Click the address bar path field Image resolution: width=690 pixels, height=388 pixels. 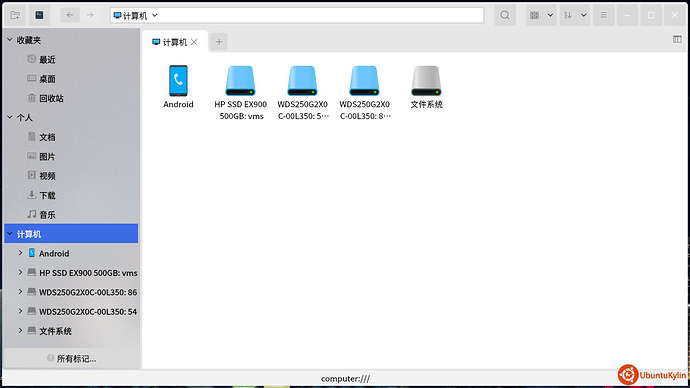[297, 15]
